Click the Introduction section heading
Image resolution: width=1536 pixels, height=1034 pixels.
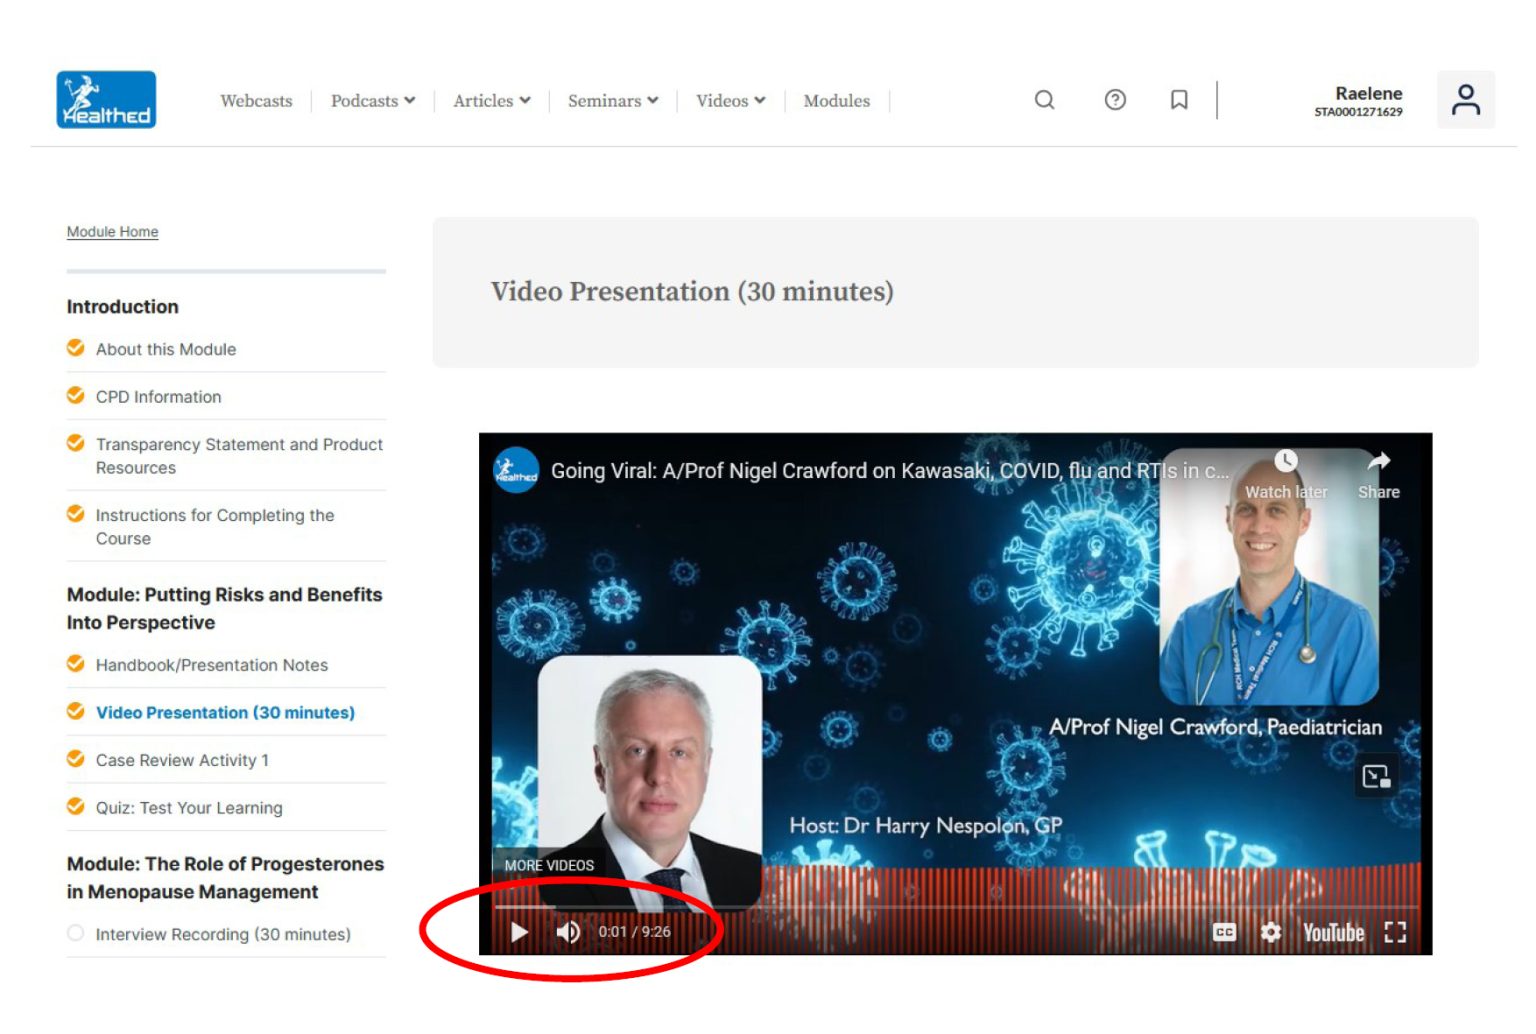pos(123,307)
